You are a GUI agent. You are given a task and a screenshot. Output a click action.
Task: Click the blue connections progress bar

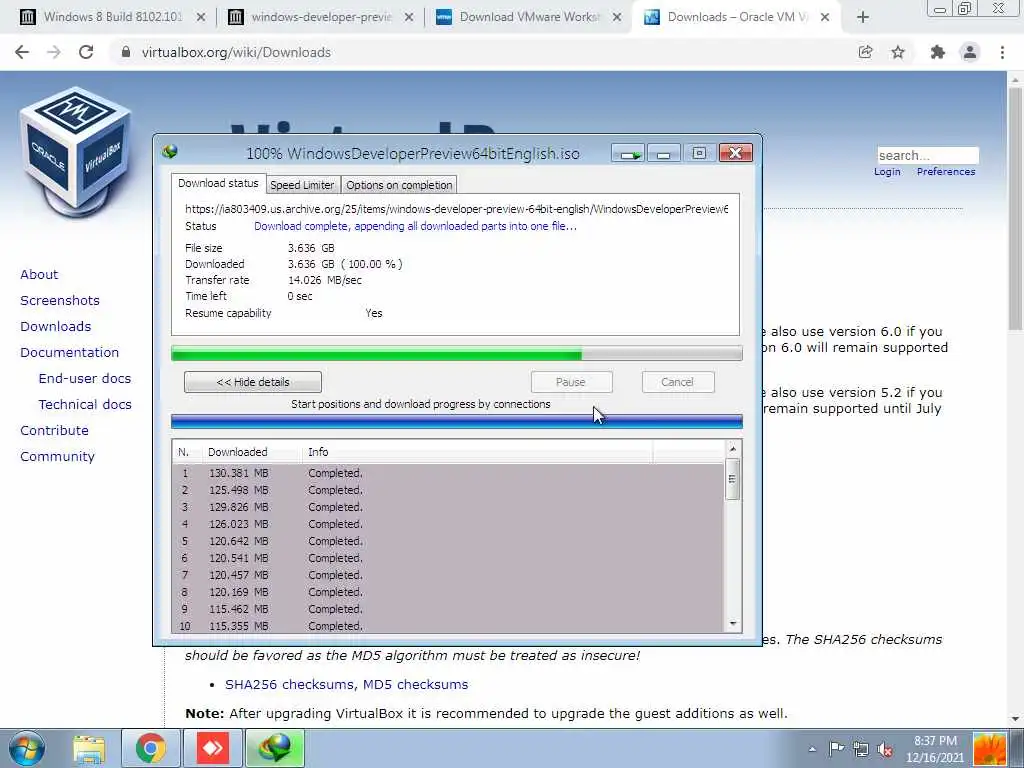pos(456,422)
